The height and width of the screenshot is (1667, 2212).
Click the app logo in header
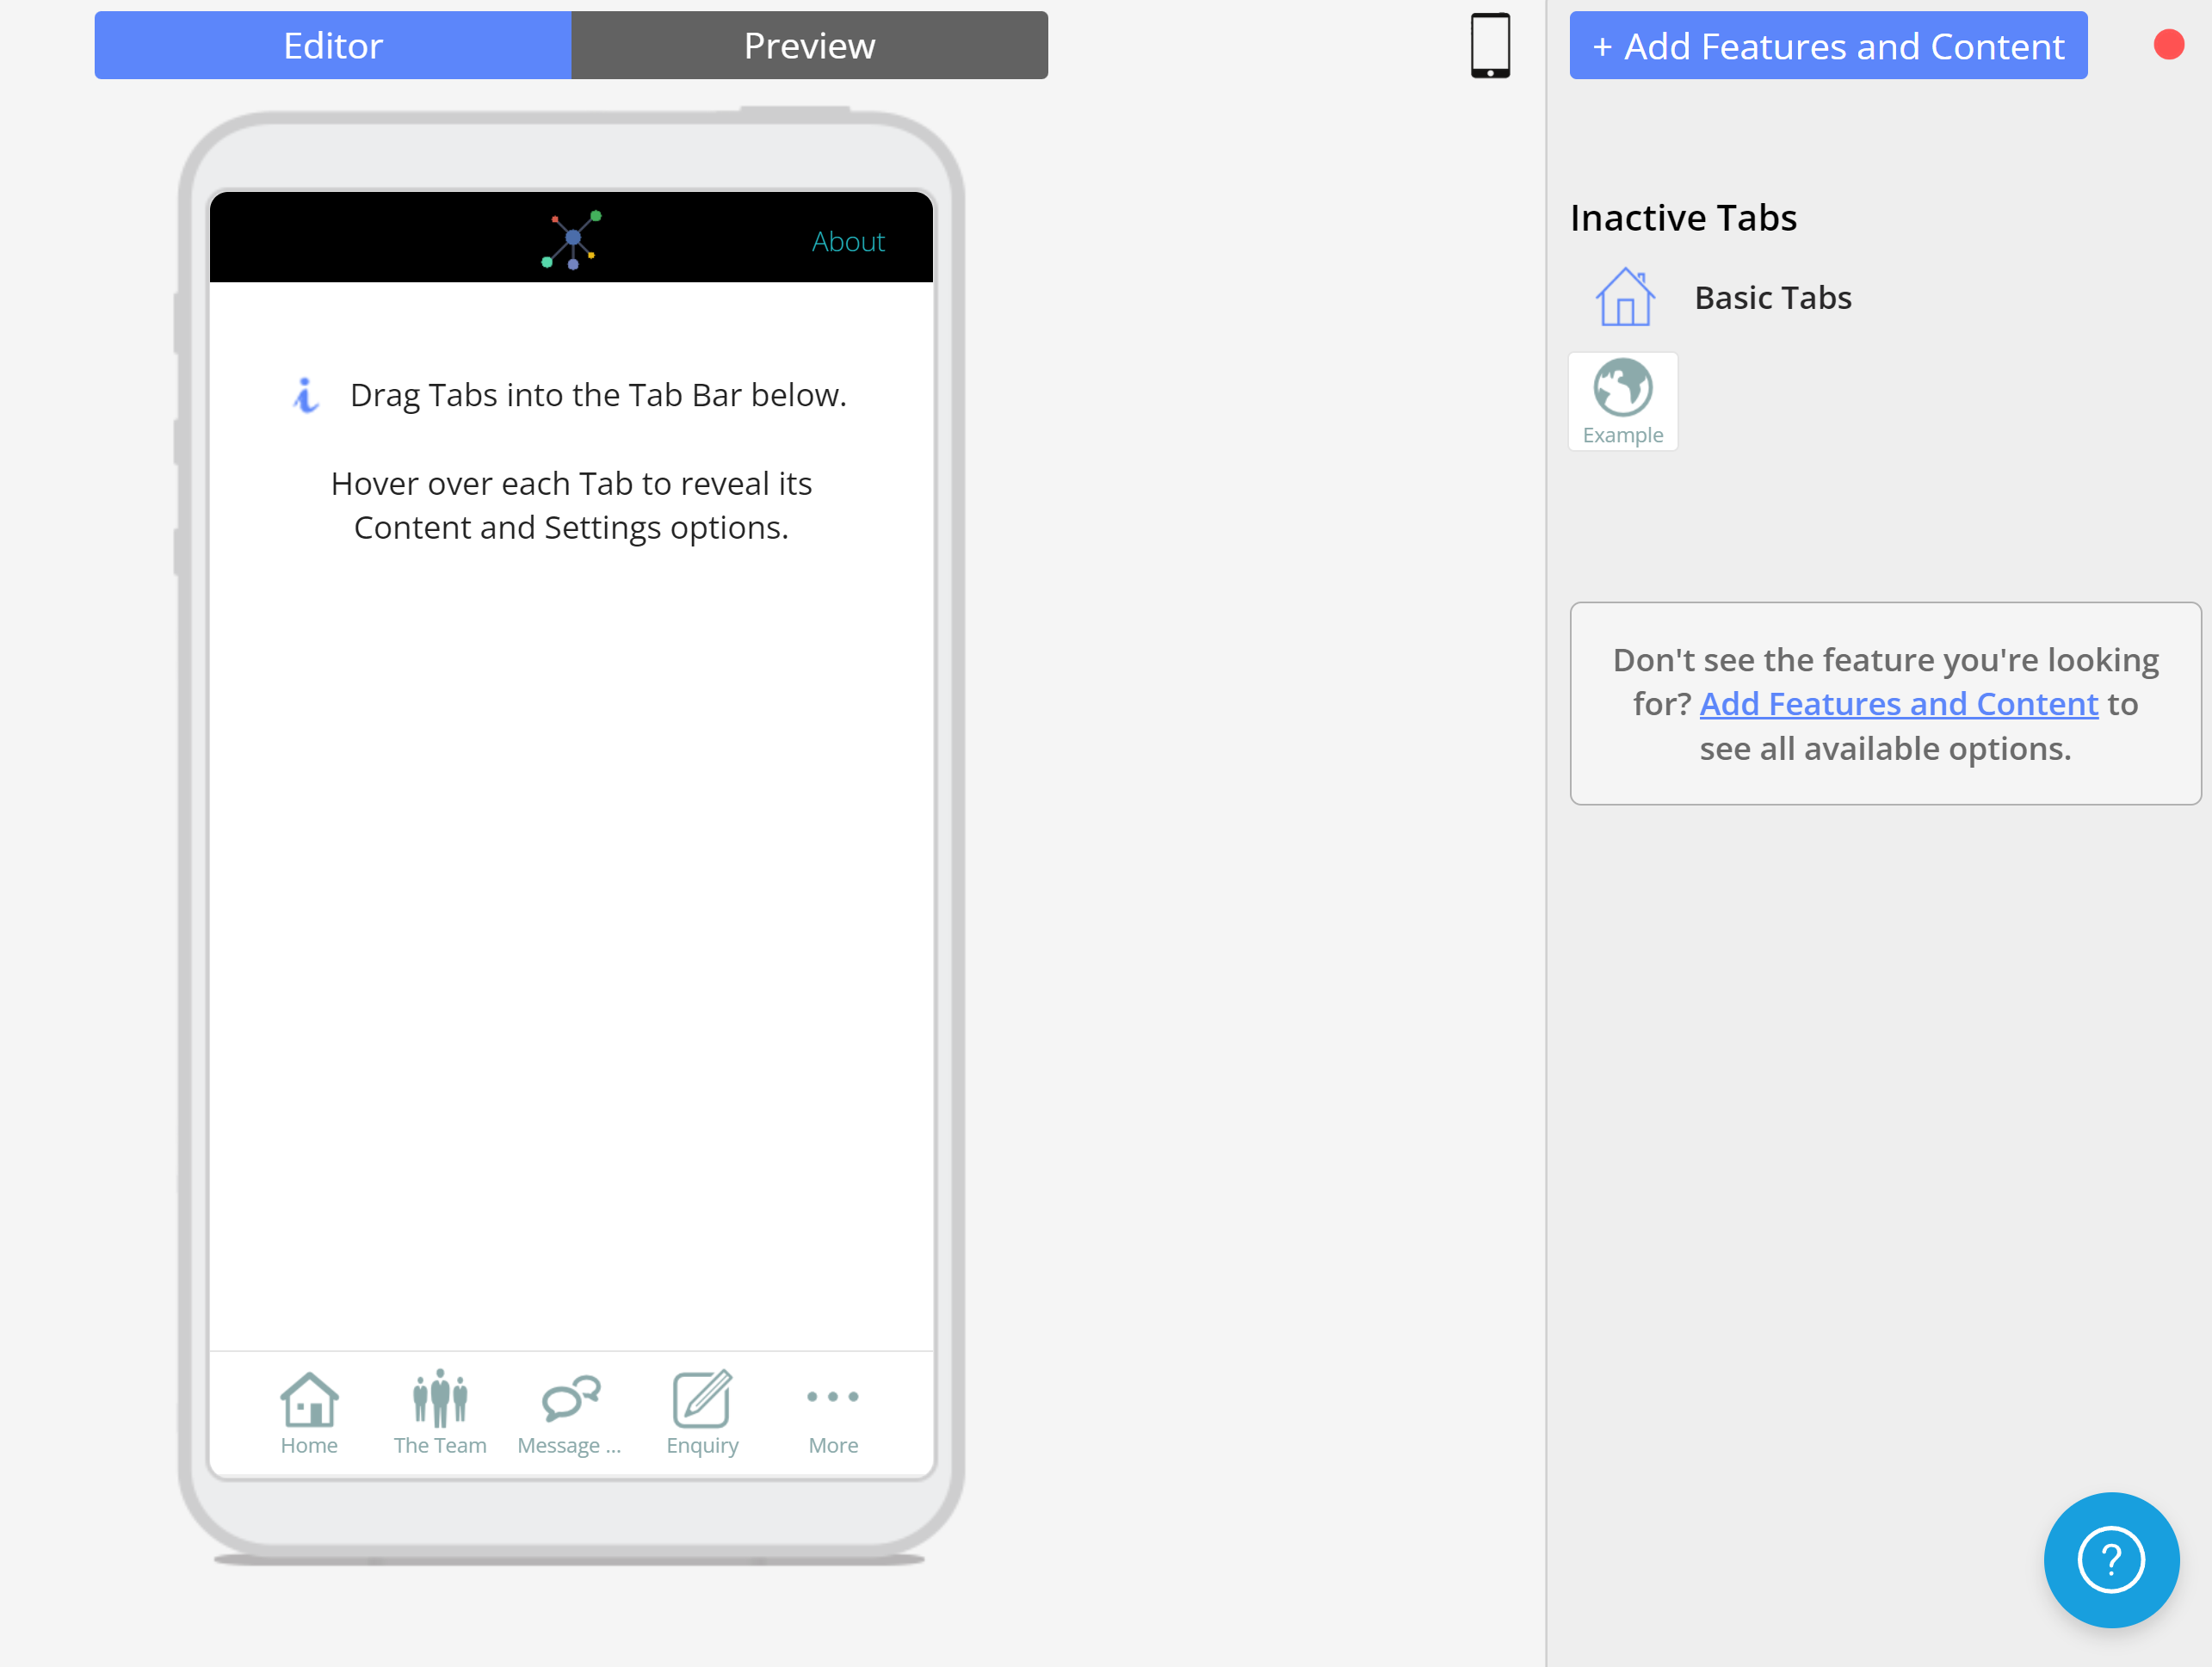pyautogui.click(x=571, y=240)
